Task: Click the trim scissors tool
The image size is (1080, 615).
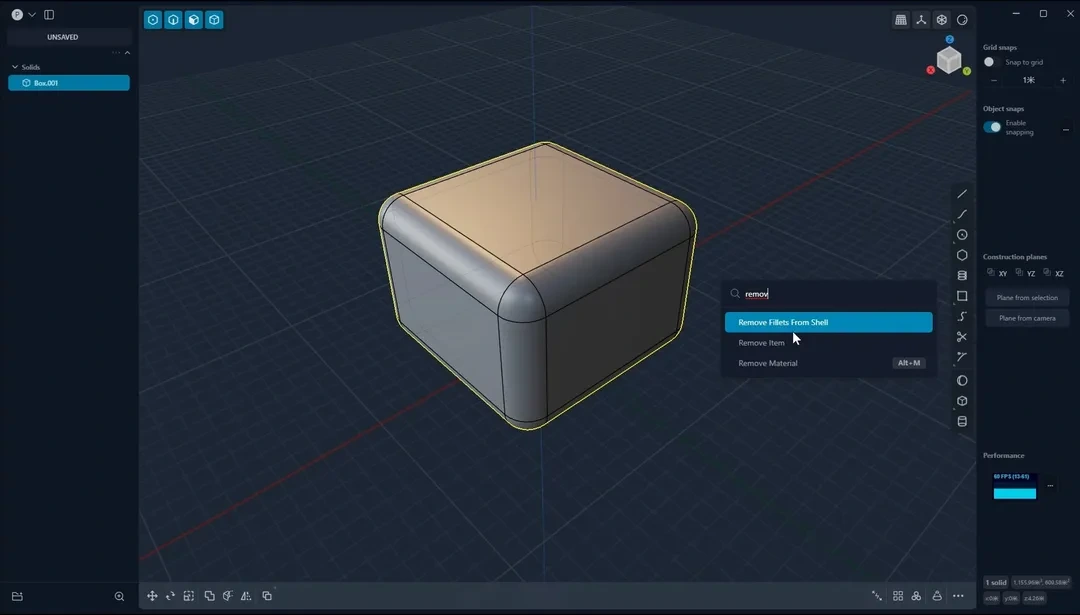Action: tap(962, 337)
